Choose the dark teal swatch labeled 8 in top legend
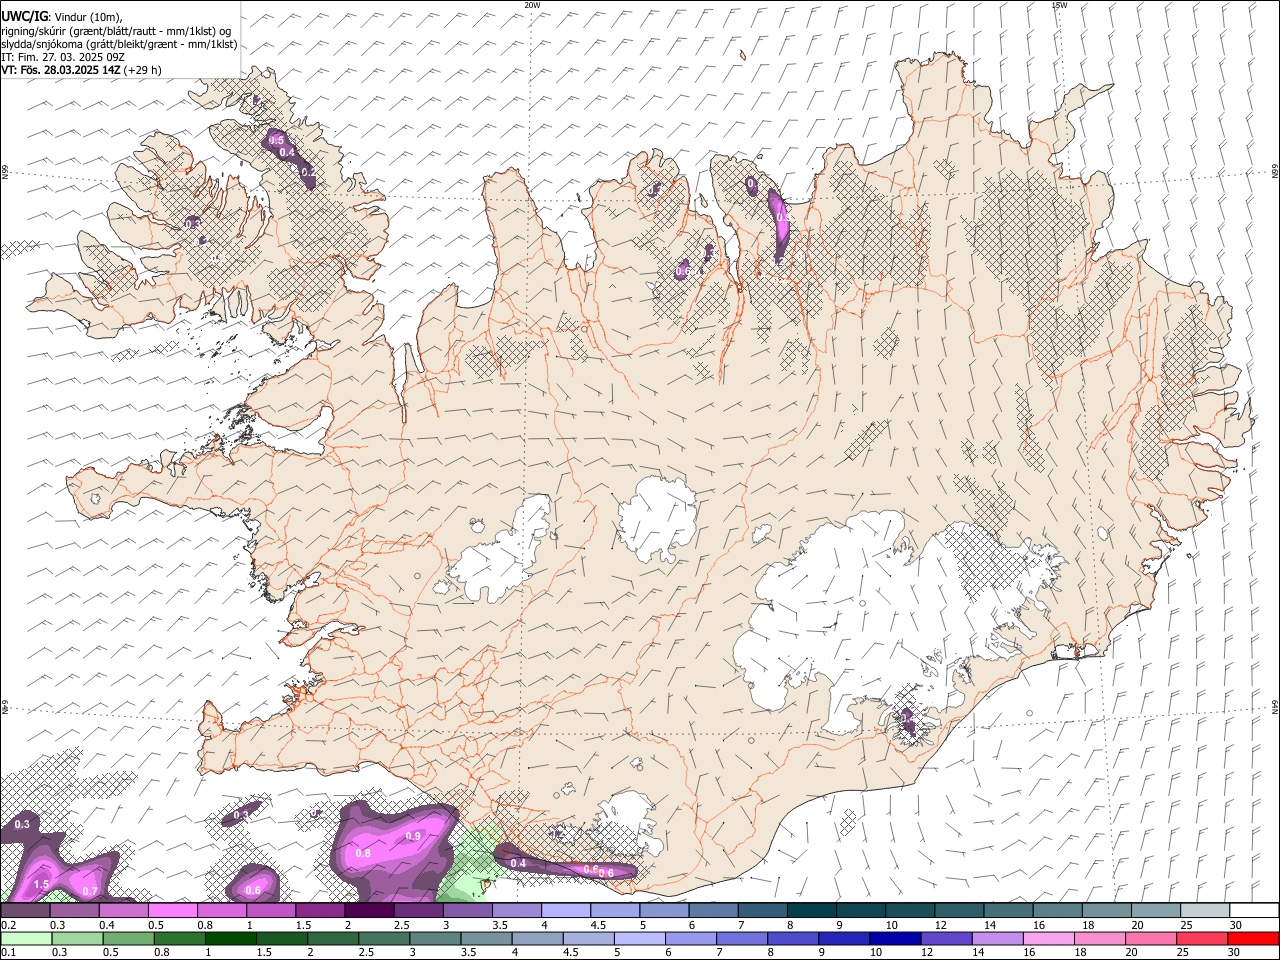Viewport: 1280px width, 960px height. (811, 911)
